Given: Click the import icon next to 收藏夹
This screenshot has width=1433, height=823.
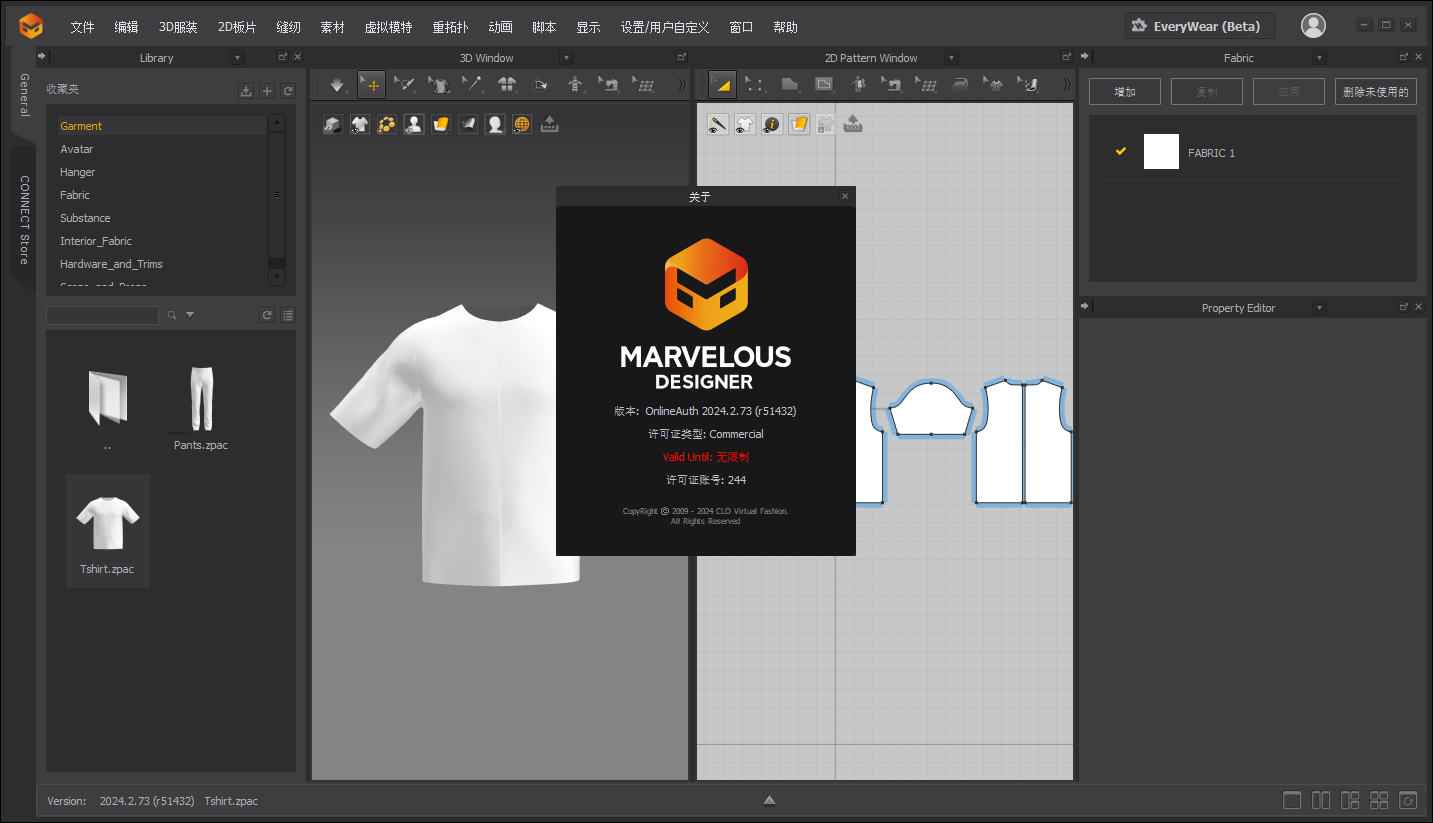Looking at the screenshot, I should point(246,91).
